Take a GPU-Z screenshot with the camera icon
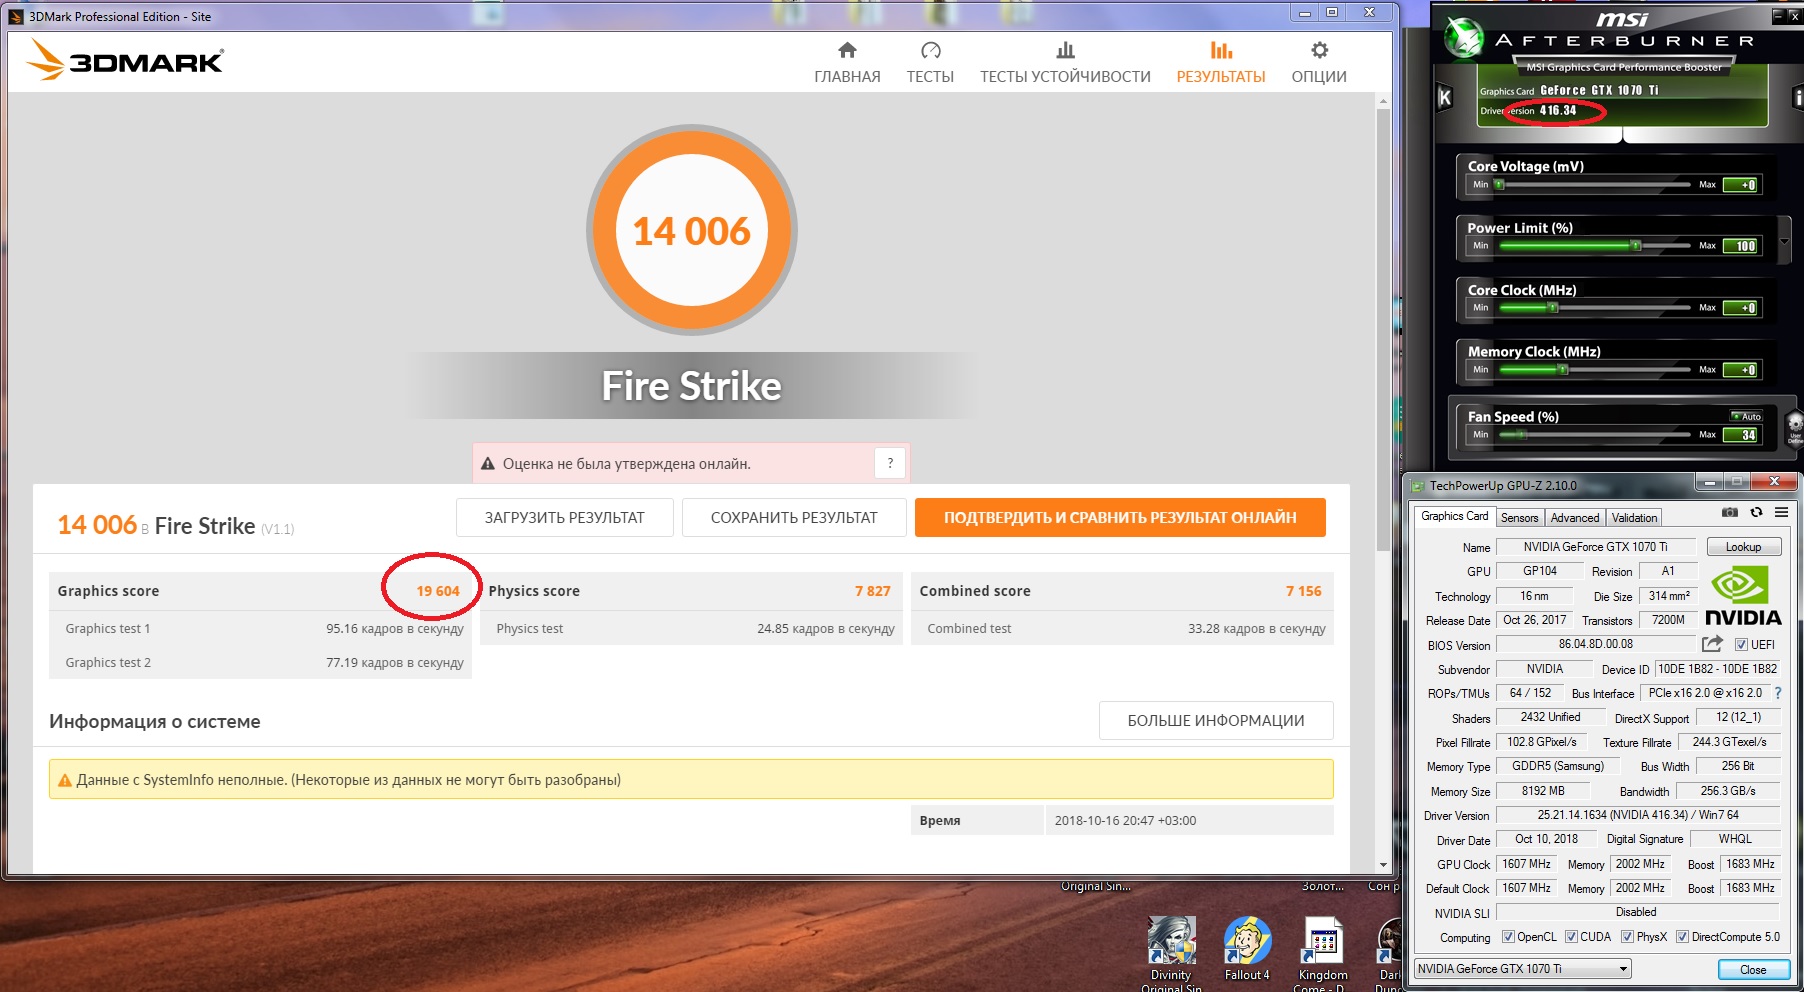This screenshot has height=992, width=1804. point(1730,512)
